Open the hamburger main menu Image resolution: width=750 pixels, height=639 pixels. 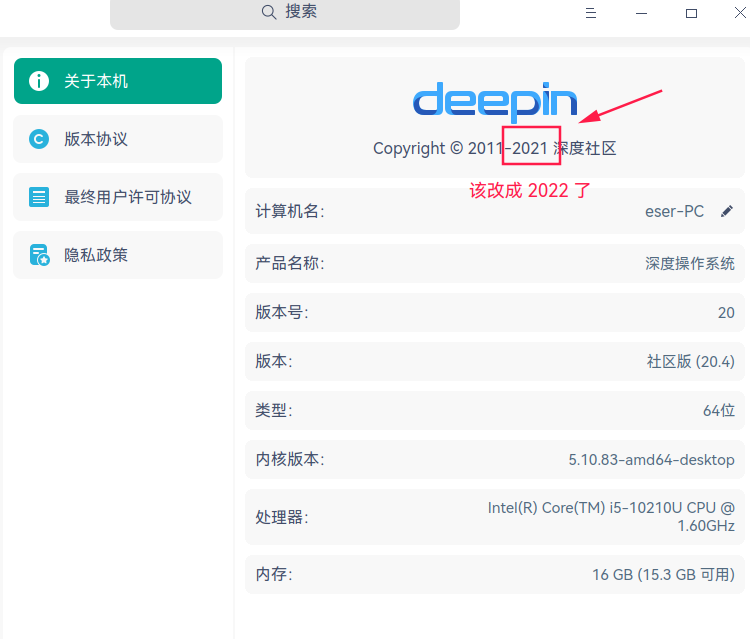point(591,13)
